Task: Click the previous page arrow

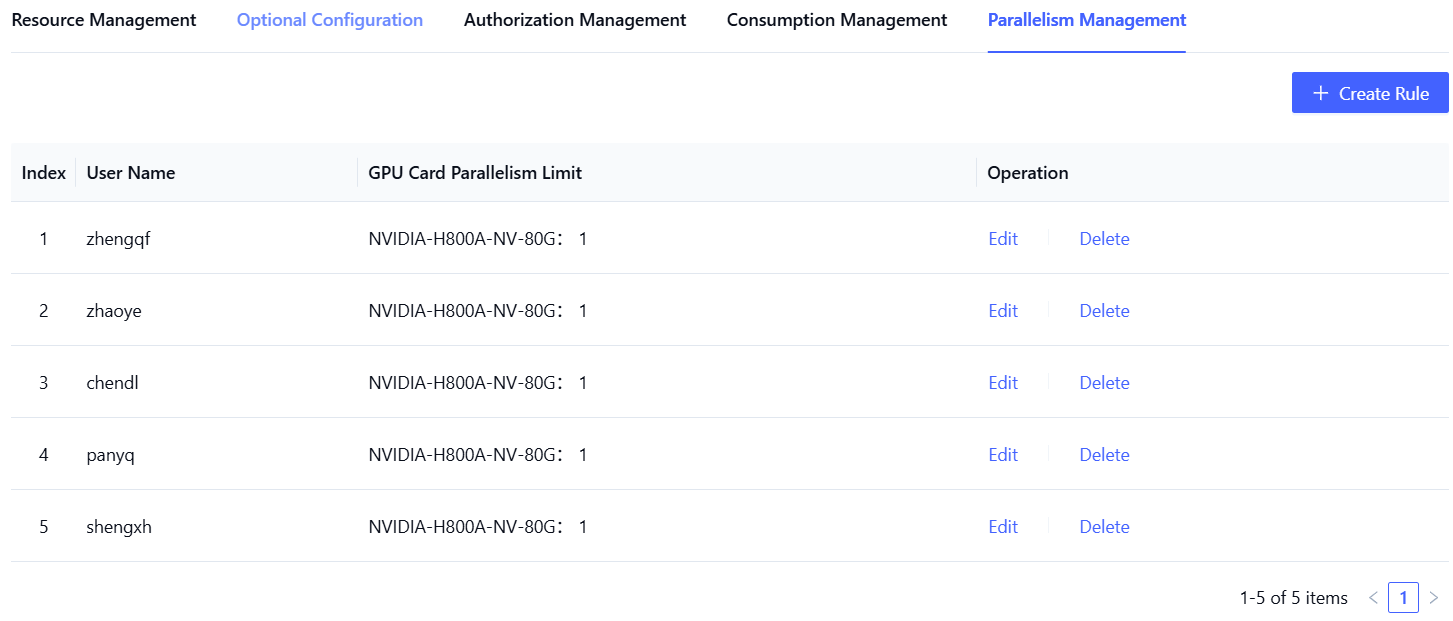Action: (x=1373, y=598)
